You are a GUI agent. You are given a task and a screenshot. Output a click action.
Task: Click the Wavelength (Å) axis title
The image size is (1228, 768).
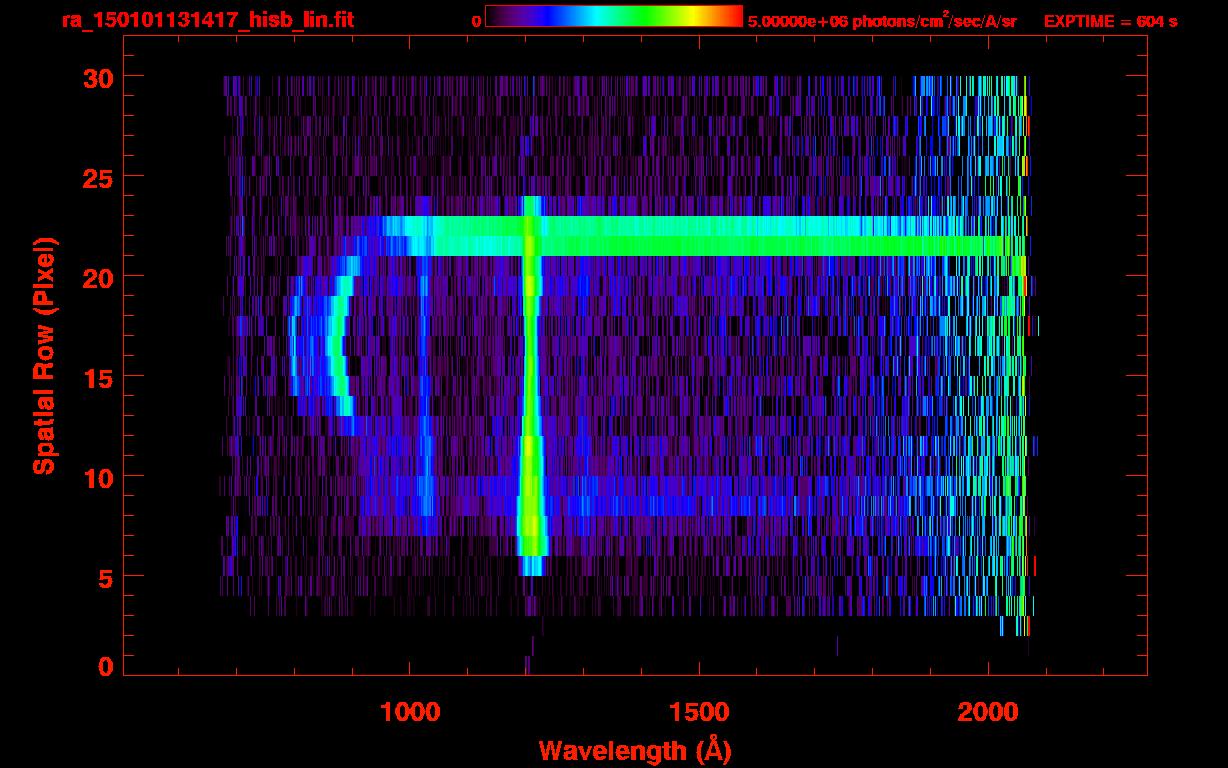637,750
